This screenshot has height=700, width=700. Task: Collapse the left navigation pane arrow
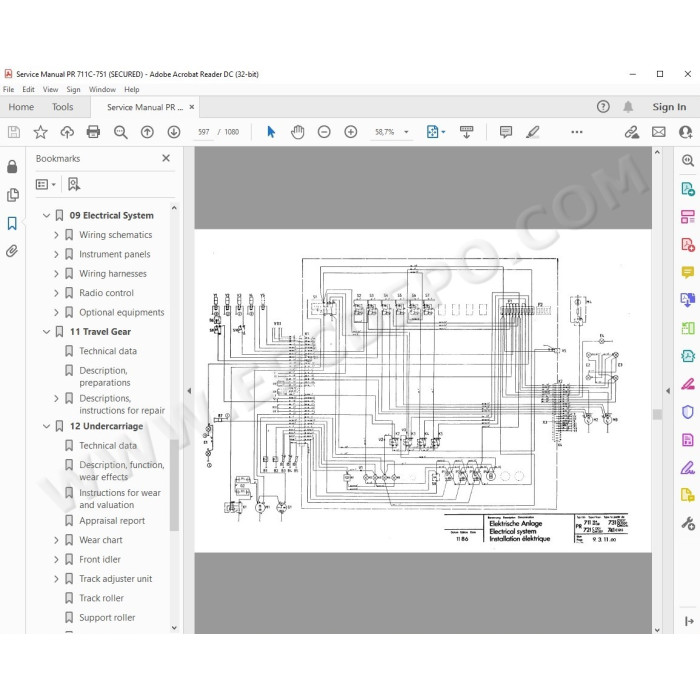click(189, 391)
